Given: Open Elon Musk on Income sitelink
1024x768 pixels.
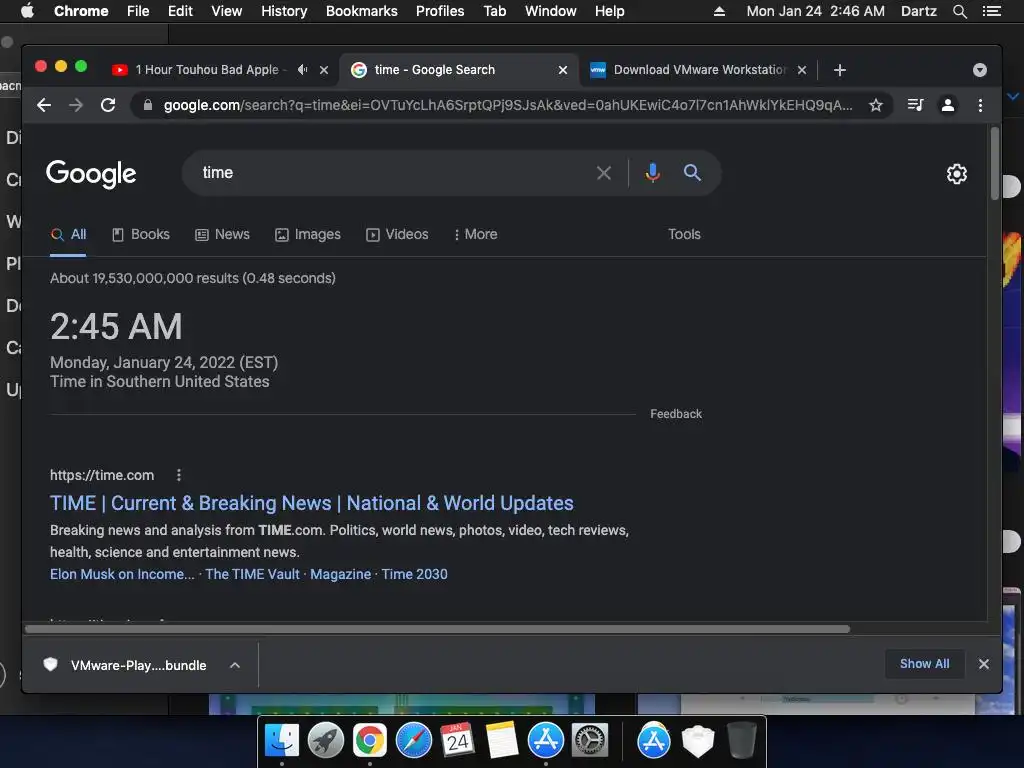Looking at the screenshot, I should tap(122, 574).
